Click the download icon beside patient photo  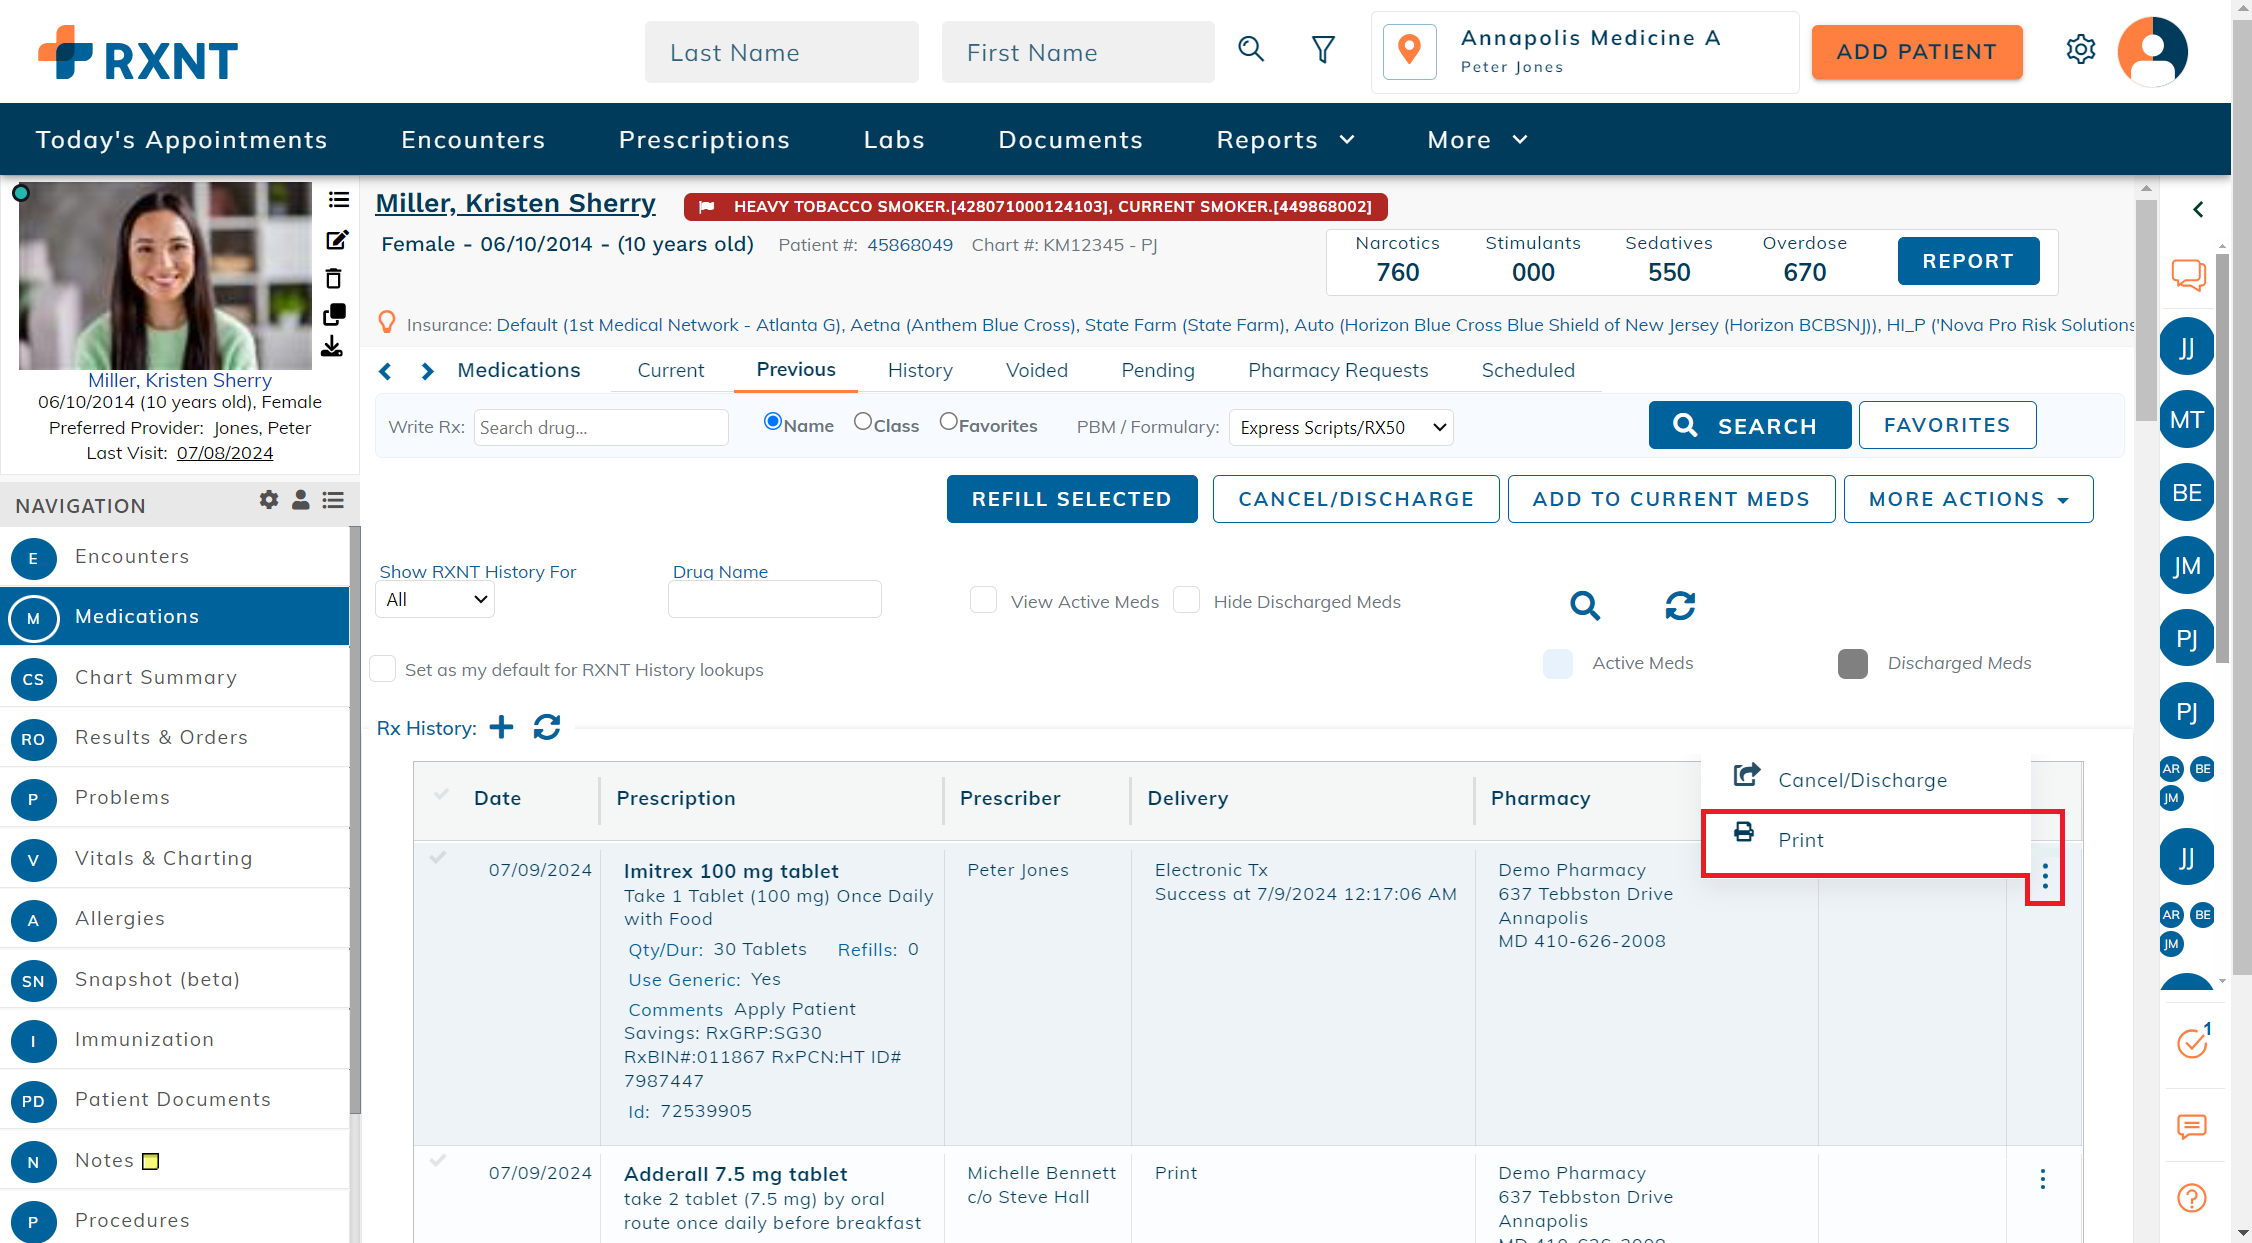coord(332,347)
